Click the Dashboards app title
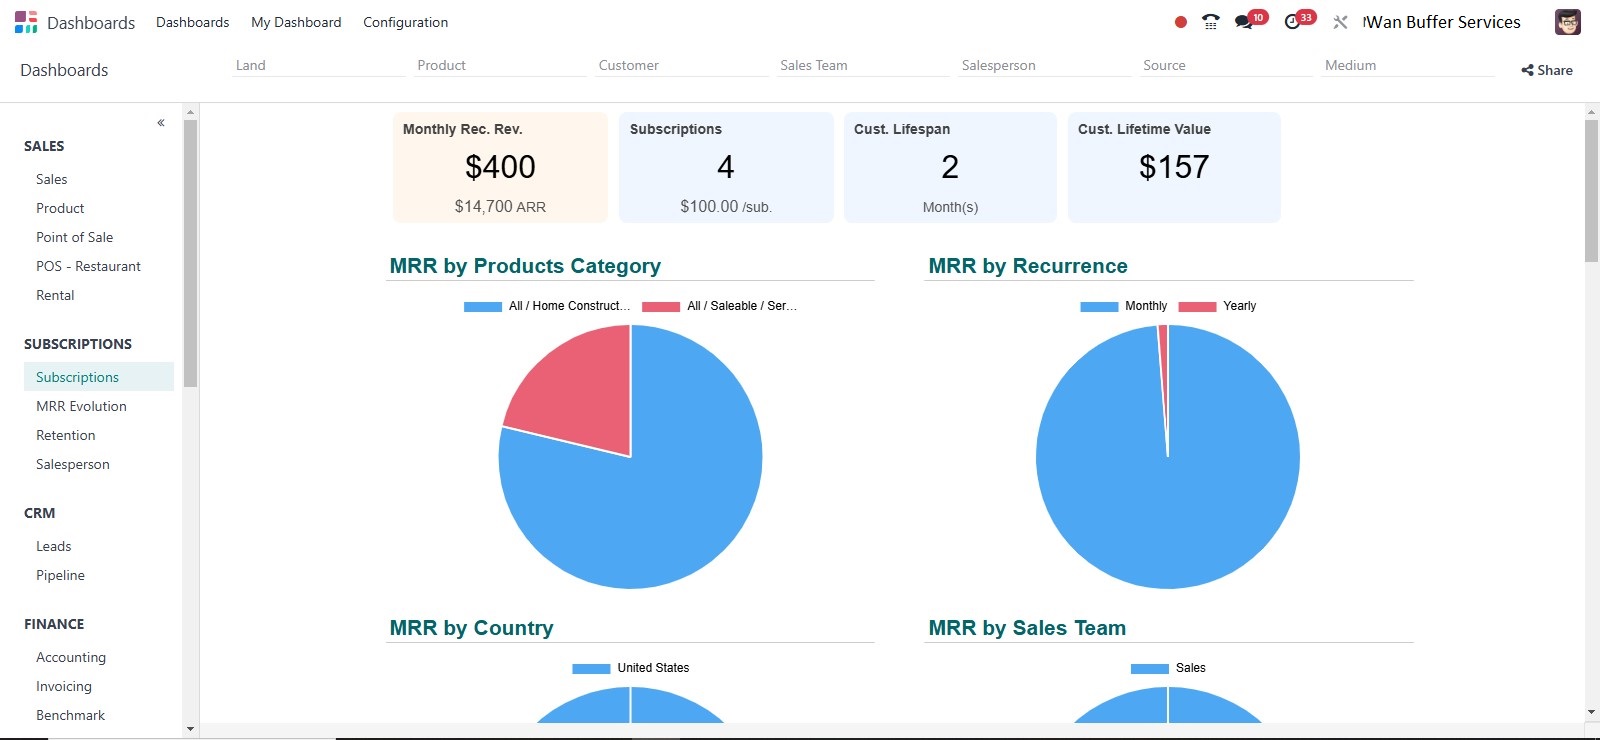Screen dimensions: 1600x740 coord(91,22)
